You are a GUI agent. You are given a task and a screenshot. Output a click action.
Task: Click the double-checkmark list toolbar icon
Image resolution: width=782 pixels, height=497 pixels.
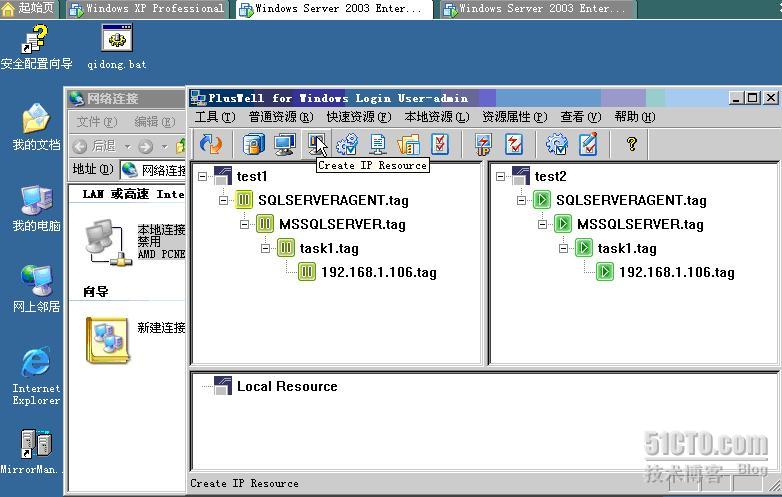[x=439, y=144]
